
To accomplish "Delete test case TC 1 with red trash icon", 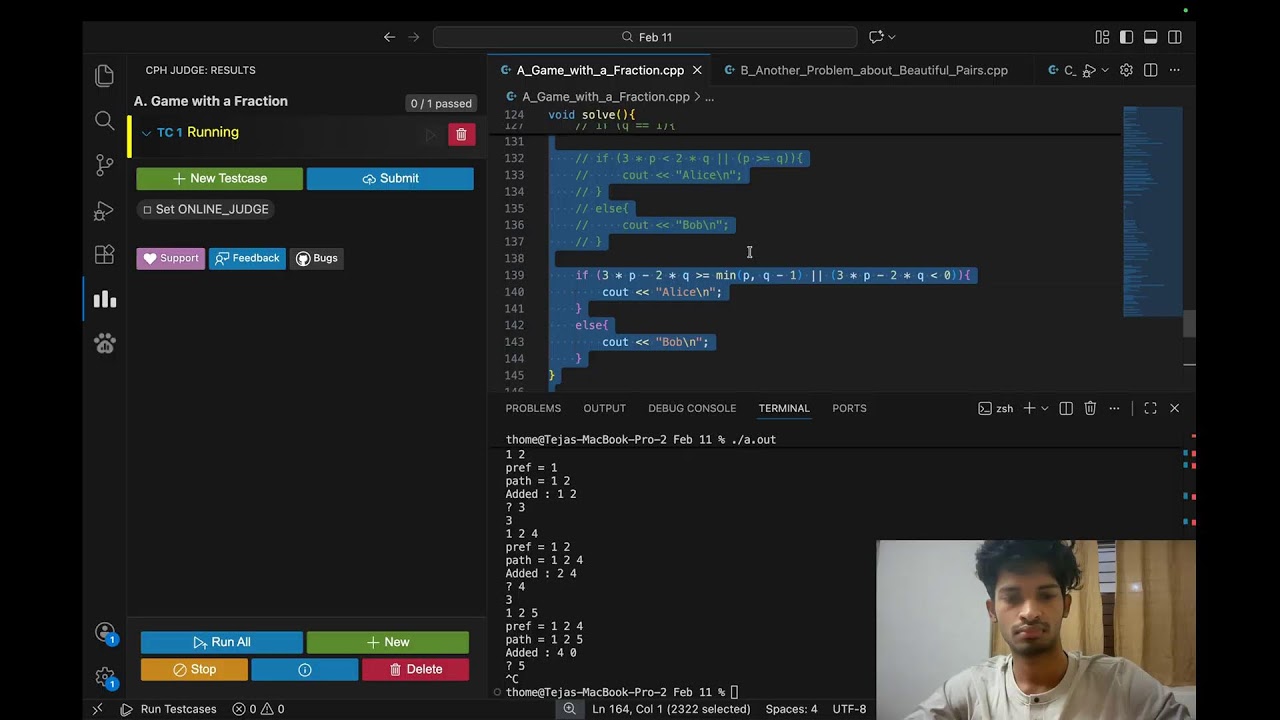I will click(461, 134).
